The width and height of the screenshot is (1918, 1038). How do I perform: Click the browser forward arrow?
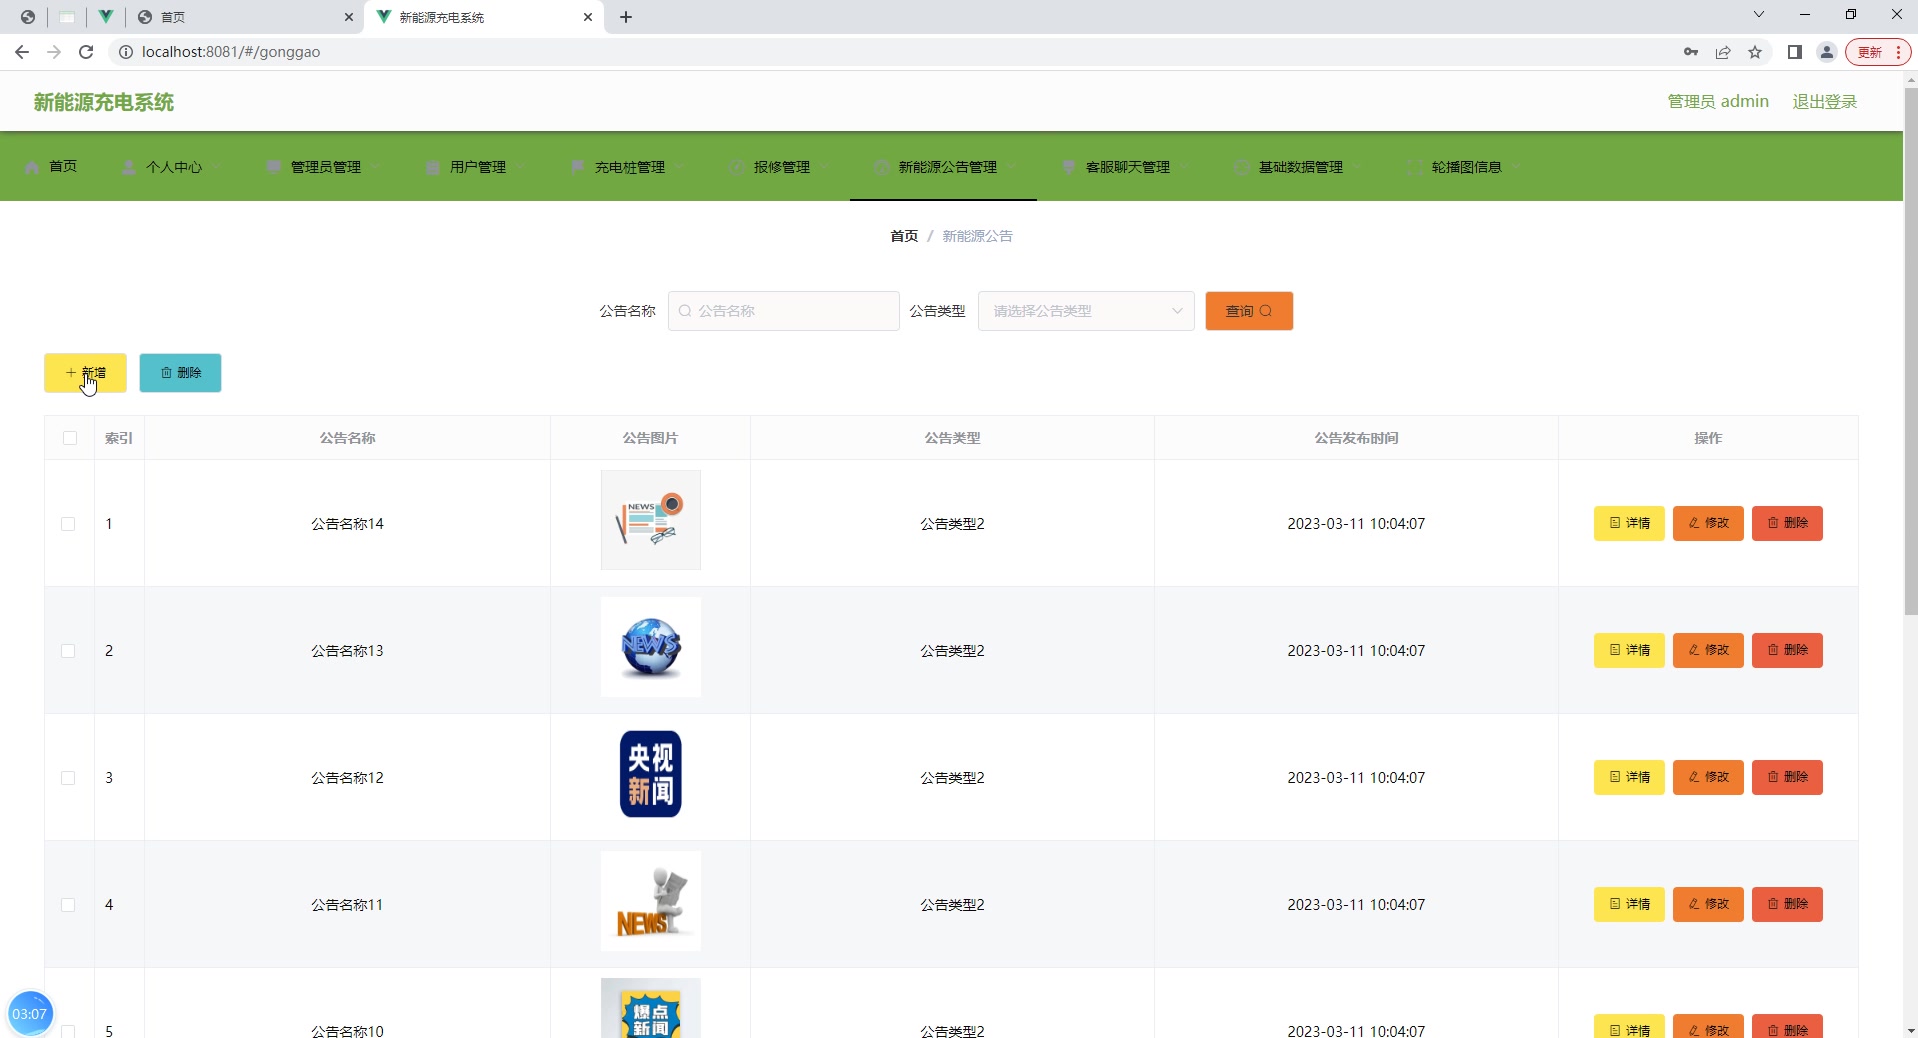(x=54, y=52)
